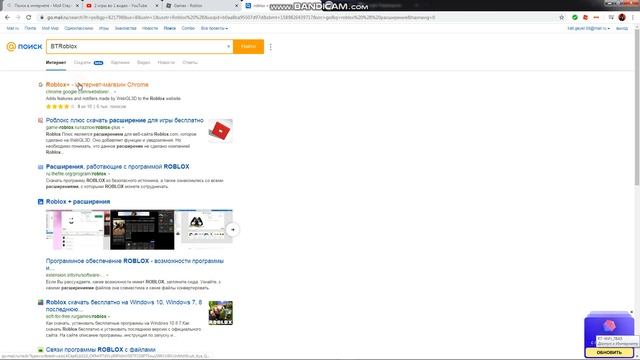Open Mail.ru link in top navigation
The image size is (640, 360).
coord(13,28)
